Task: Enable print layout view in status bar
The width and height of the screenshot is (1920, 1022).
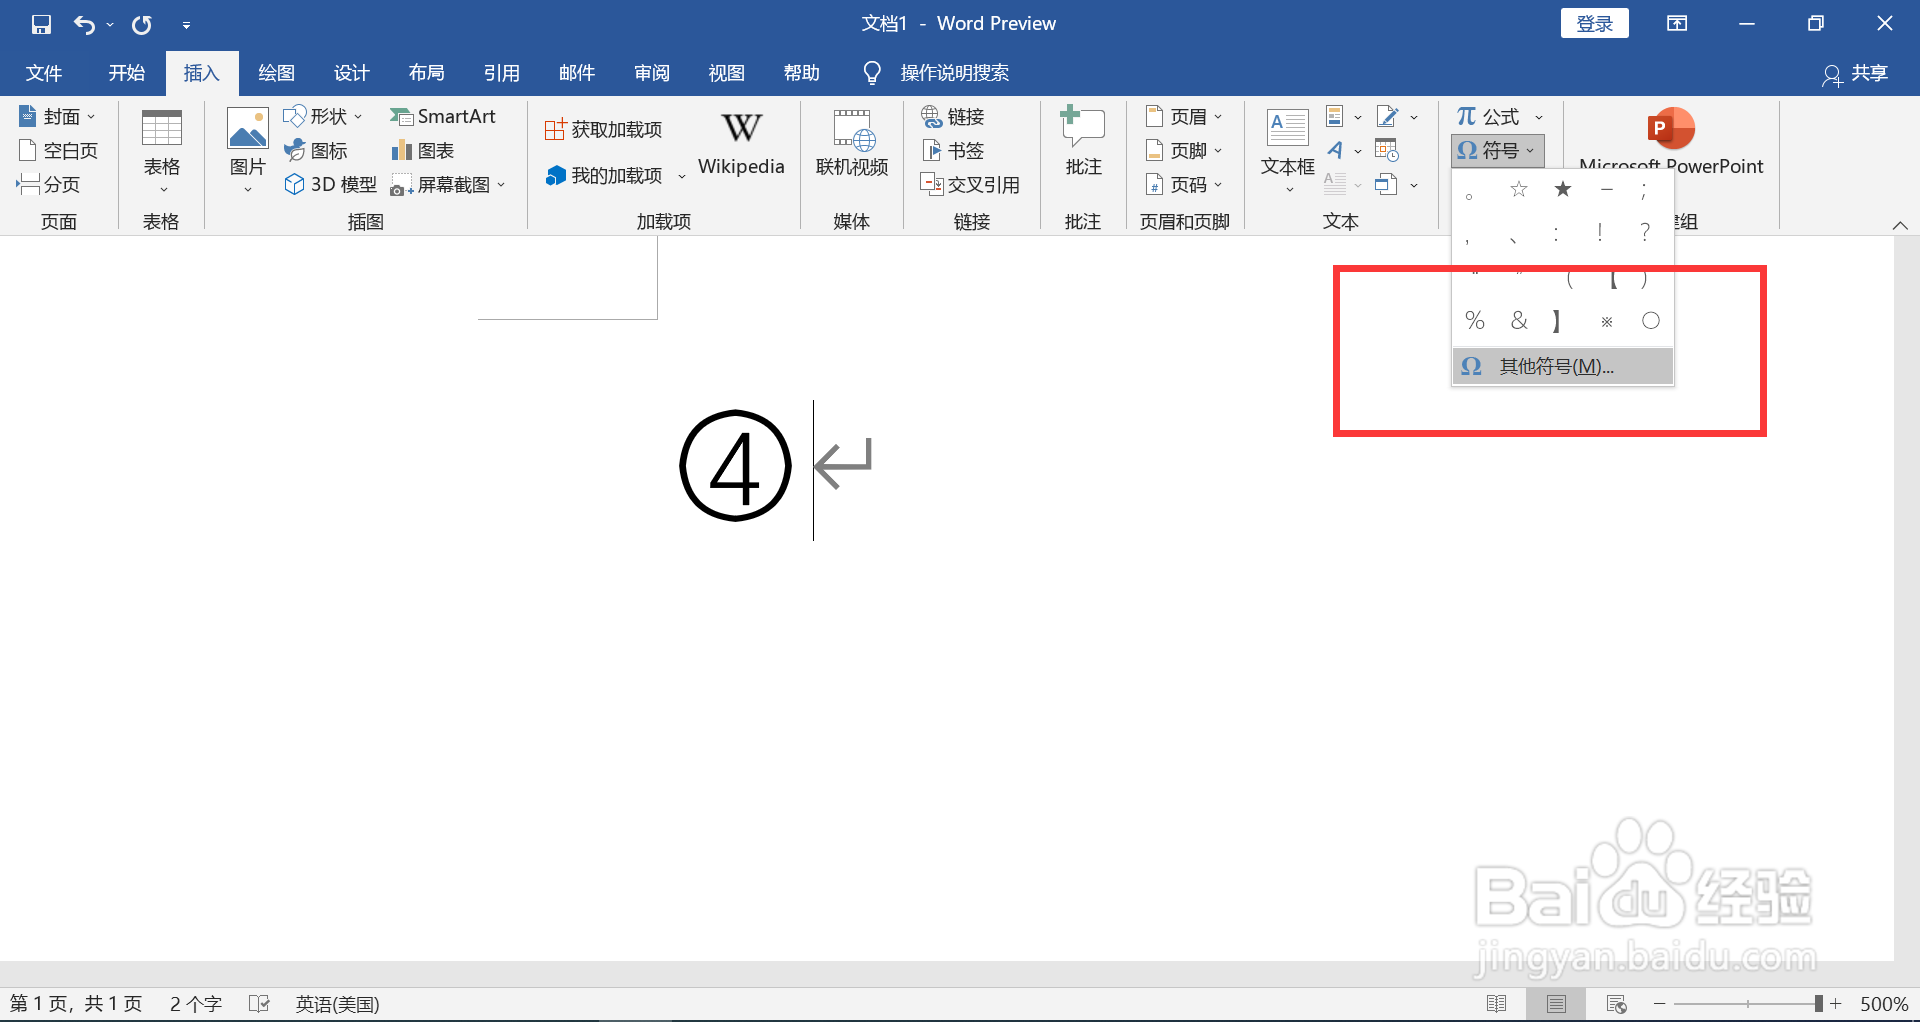Action: (x=1557, y=1003)
